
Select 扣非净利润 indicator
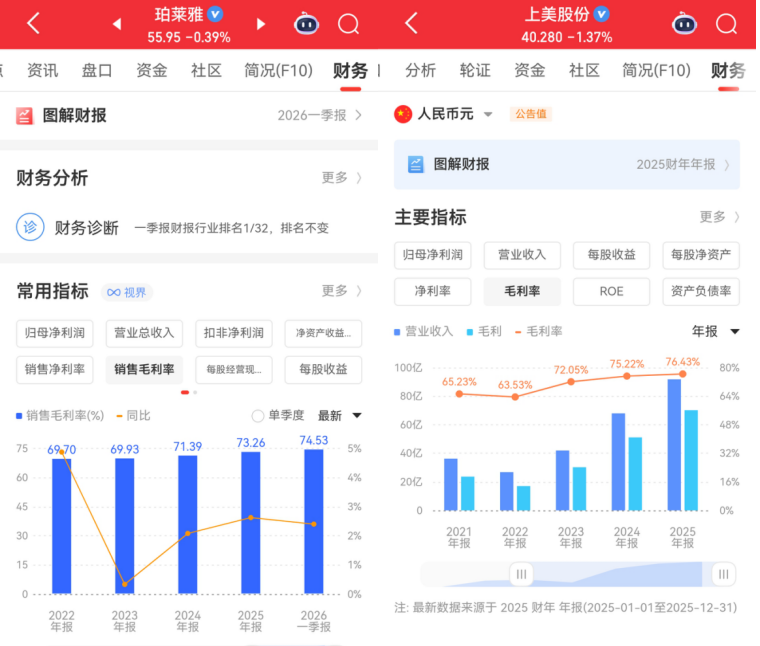click(x=234, y=333)
